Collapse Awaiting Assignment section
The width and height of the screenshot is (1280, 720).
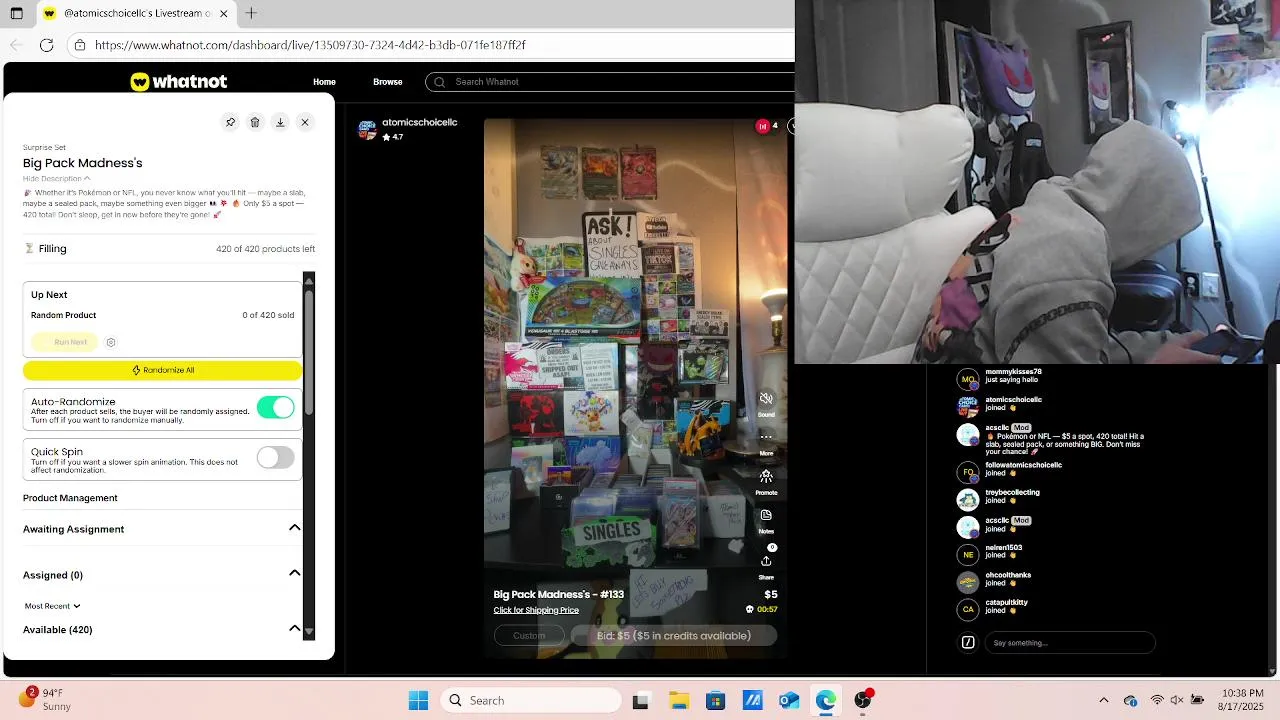point(294,528)
